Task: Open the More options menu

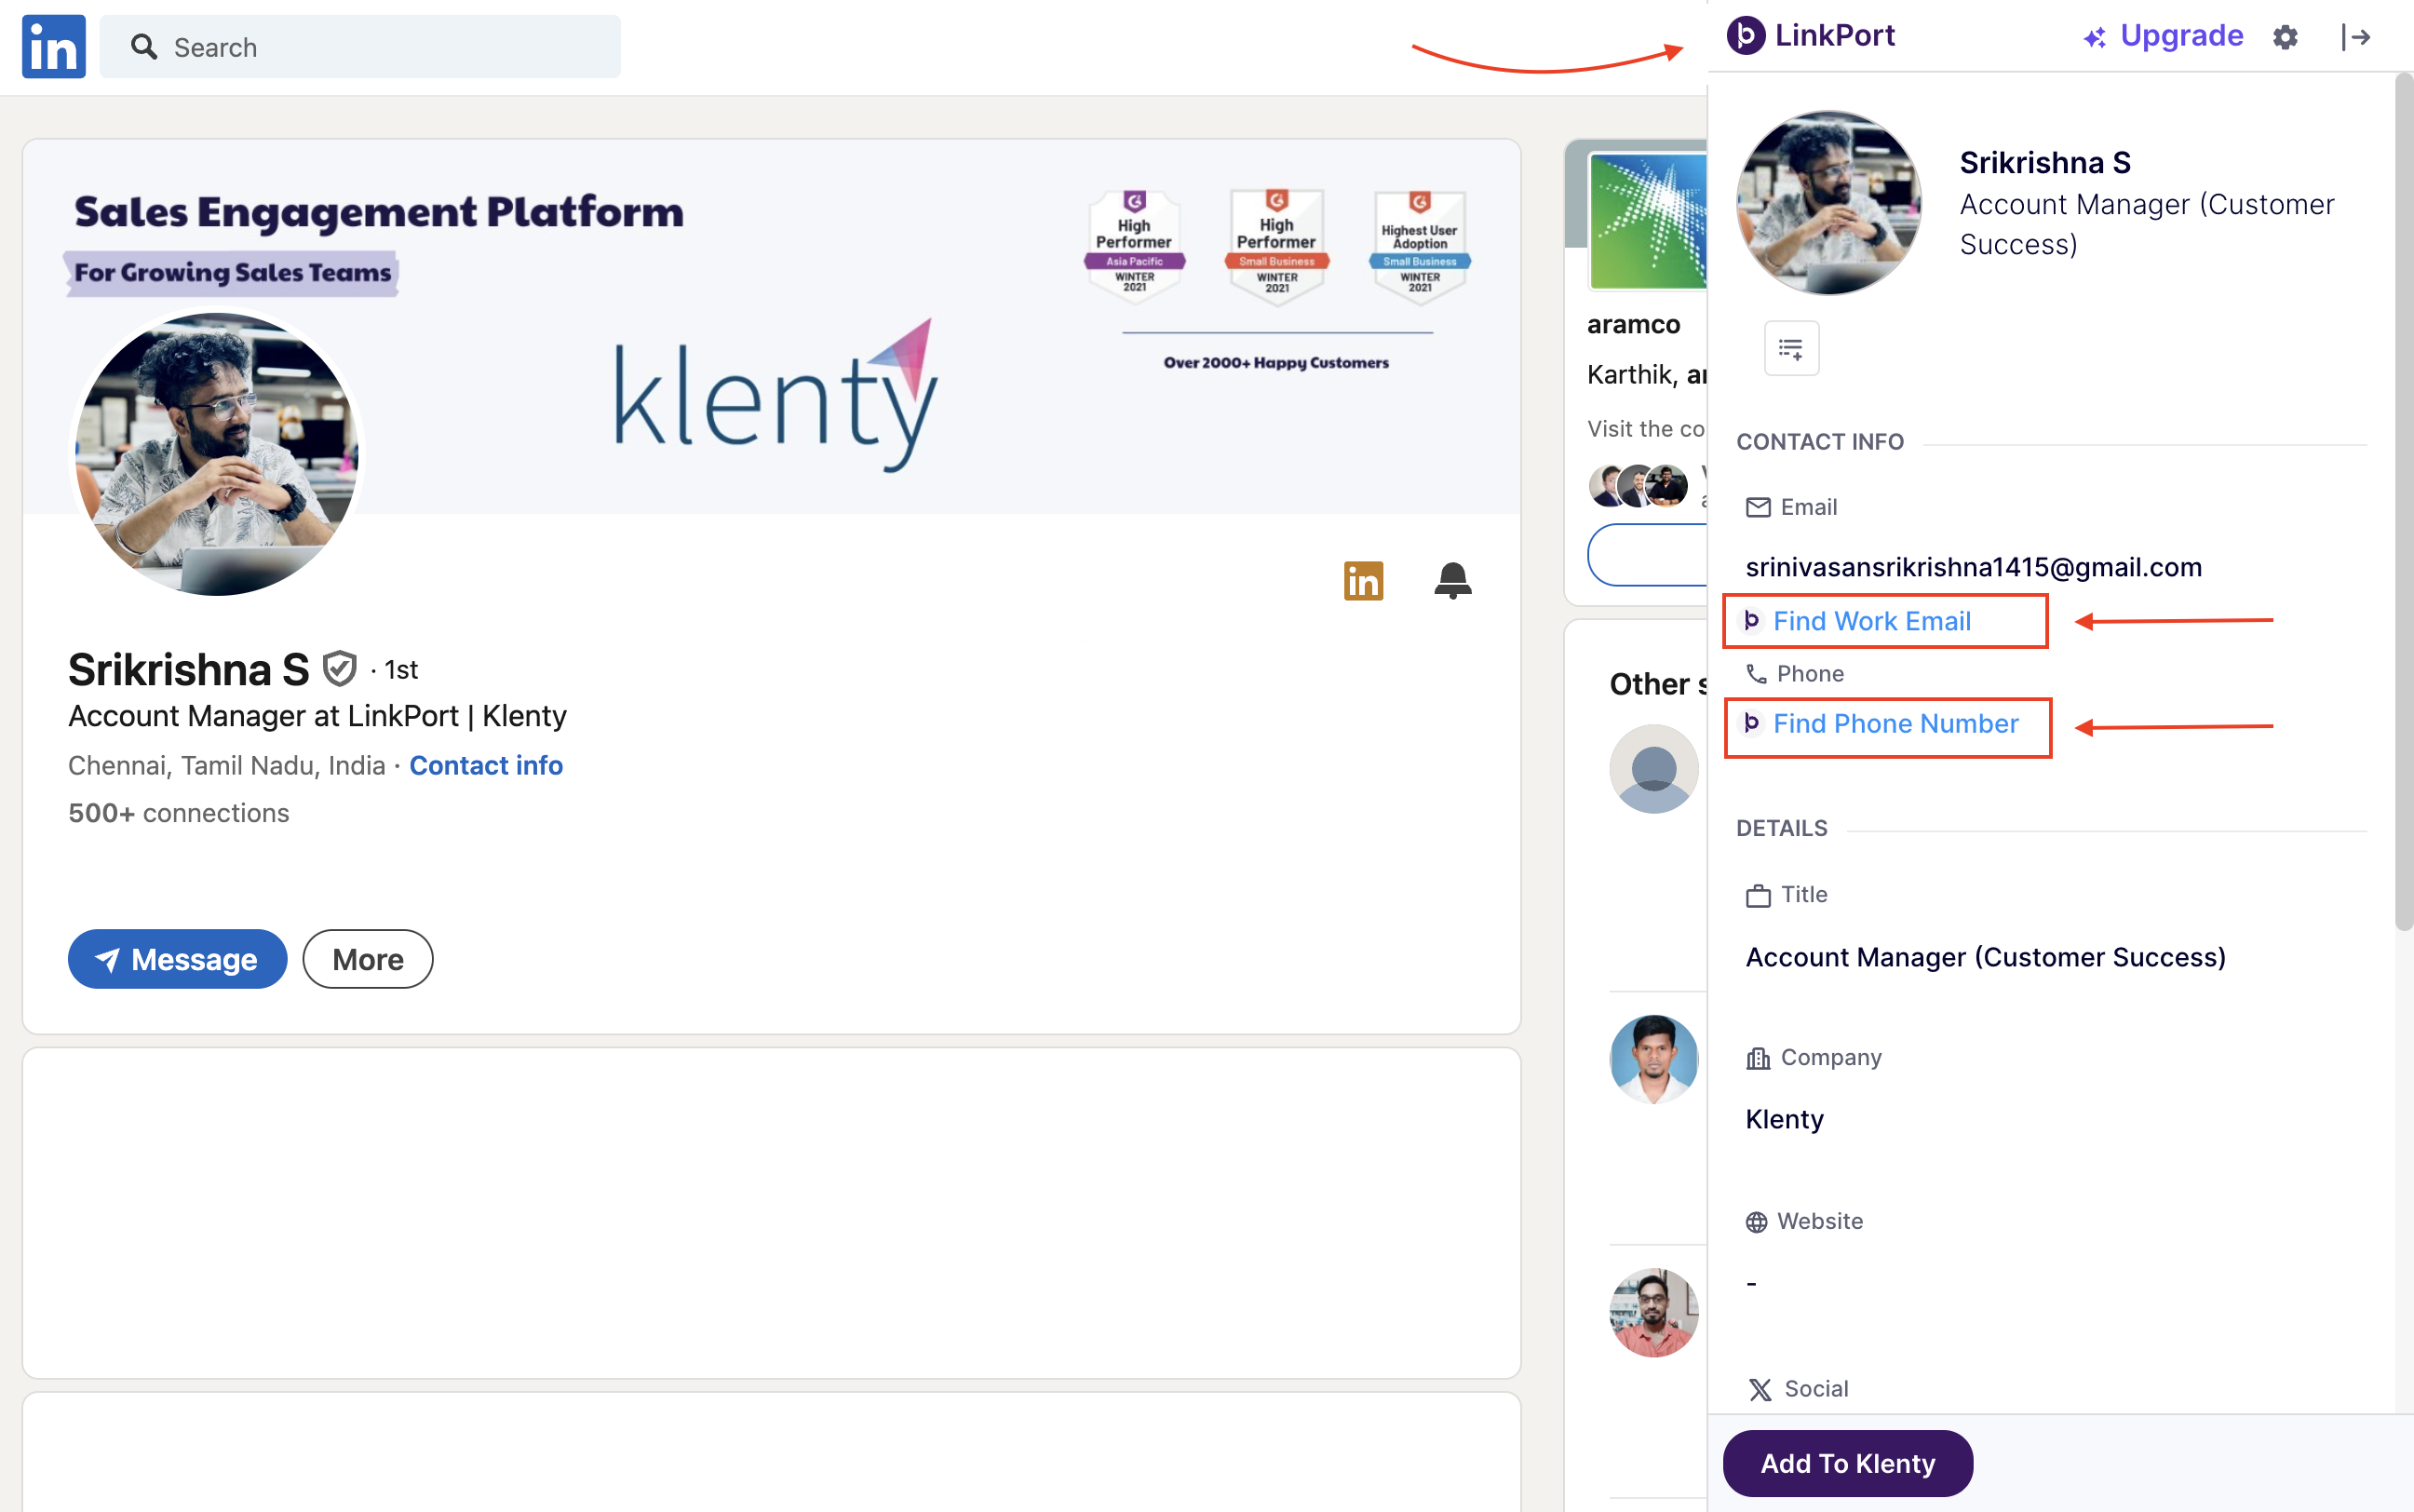Action: click(367, 959)
